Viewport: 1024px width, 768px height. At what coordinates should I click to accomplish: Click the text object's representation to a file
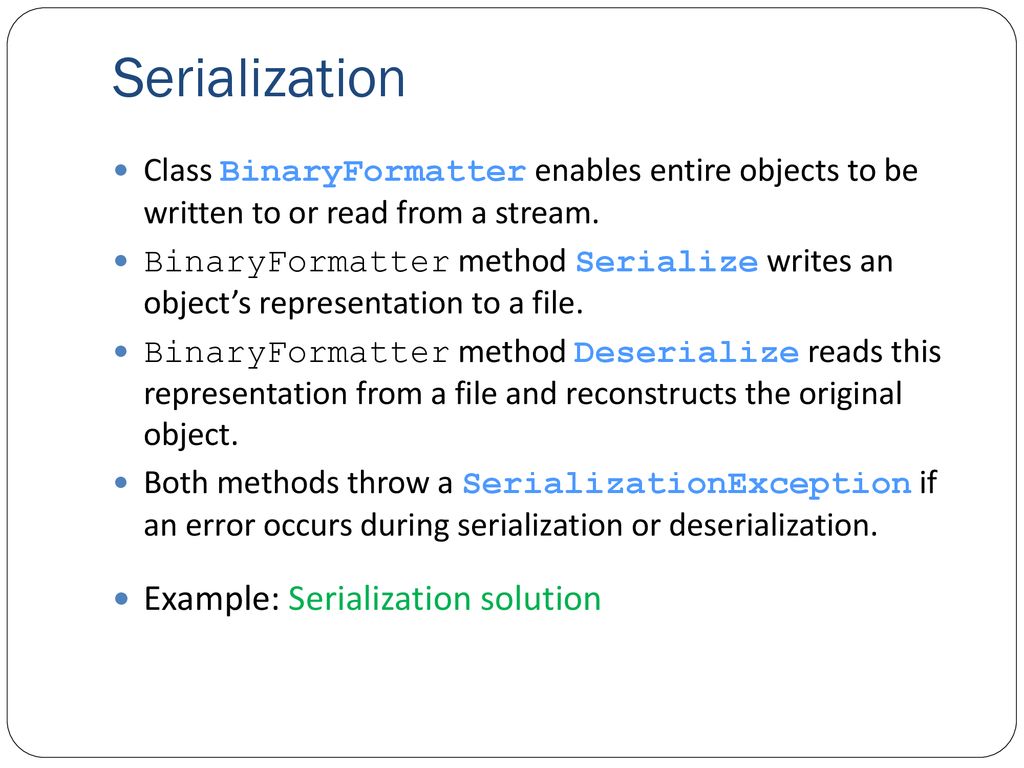coord(363,303)
